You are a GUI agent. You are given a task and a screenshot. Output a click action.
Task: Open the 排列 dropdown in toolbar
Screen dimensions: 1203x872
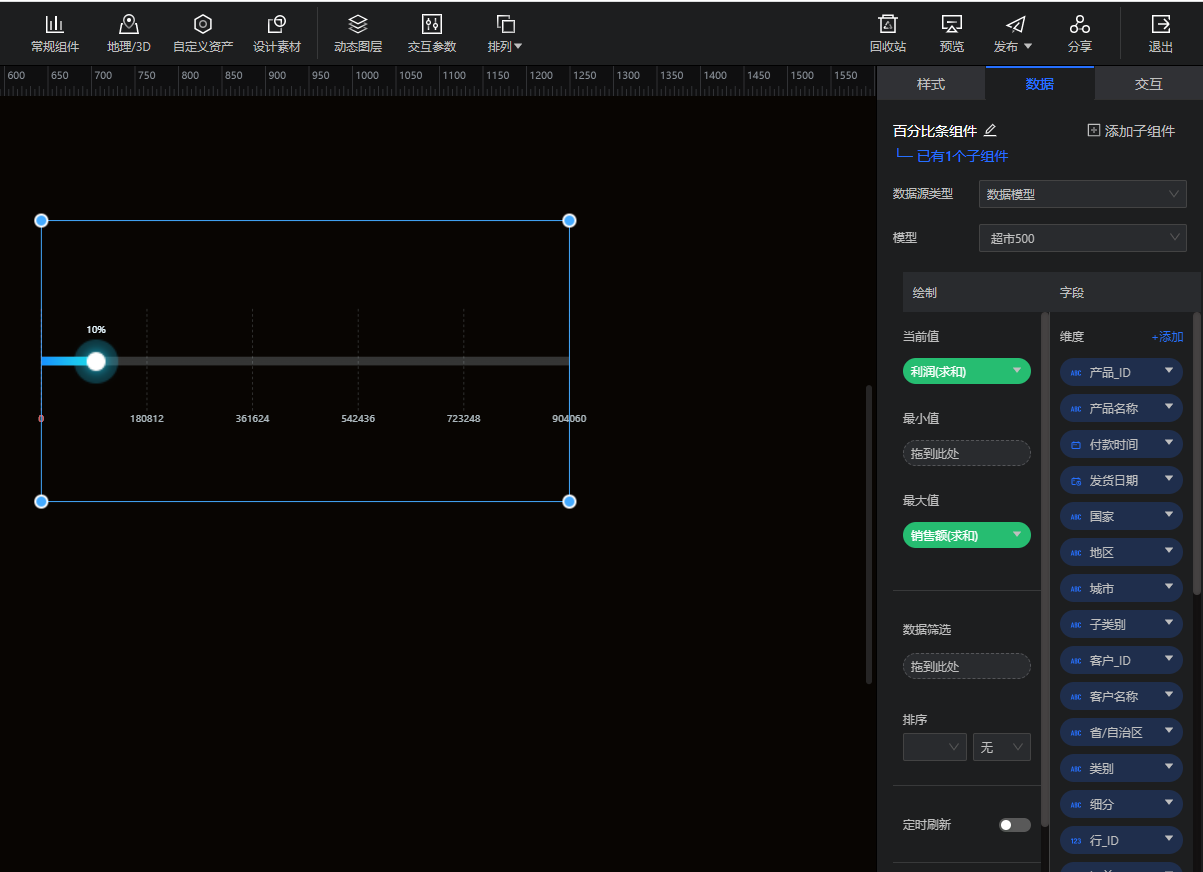click(505, 34)
